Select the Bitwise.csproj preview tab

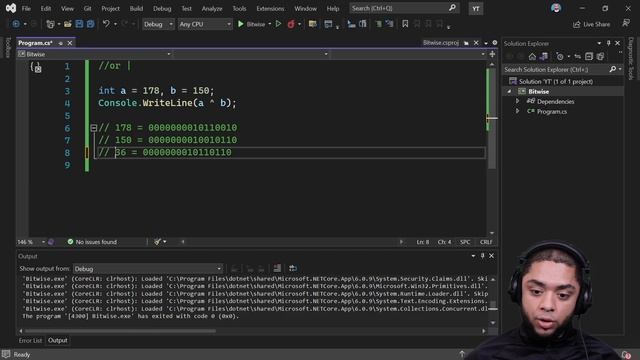[440, 43]
